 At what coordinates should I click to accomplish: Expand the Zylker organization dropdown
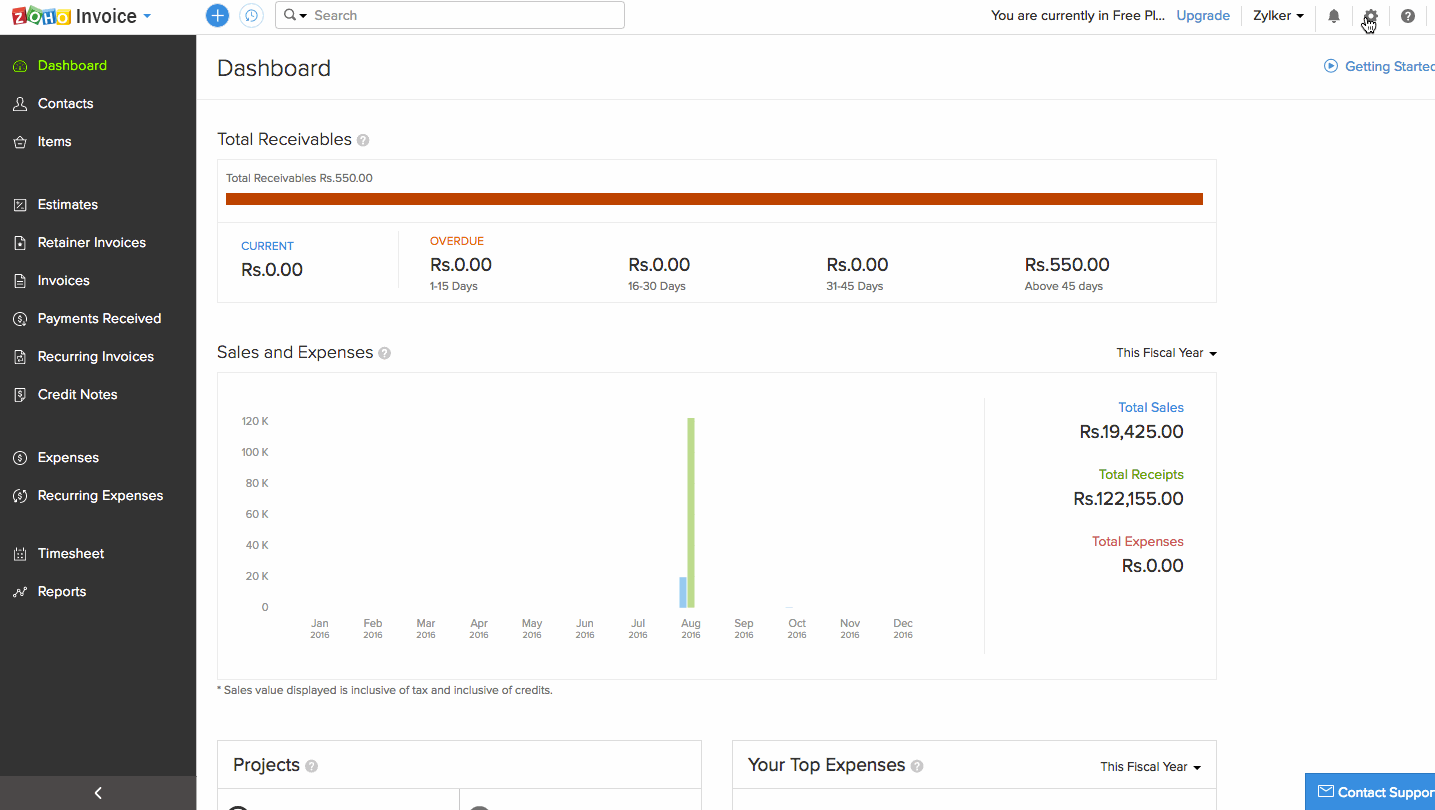tap(1278, 16)
